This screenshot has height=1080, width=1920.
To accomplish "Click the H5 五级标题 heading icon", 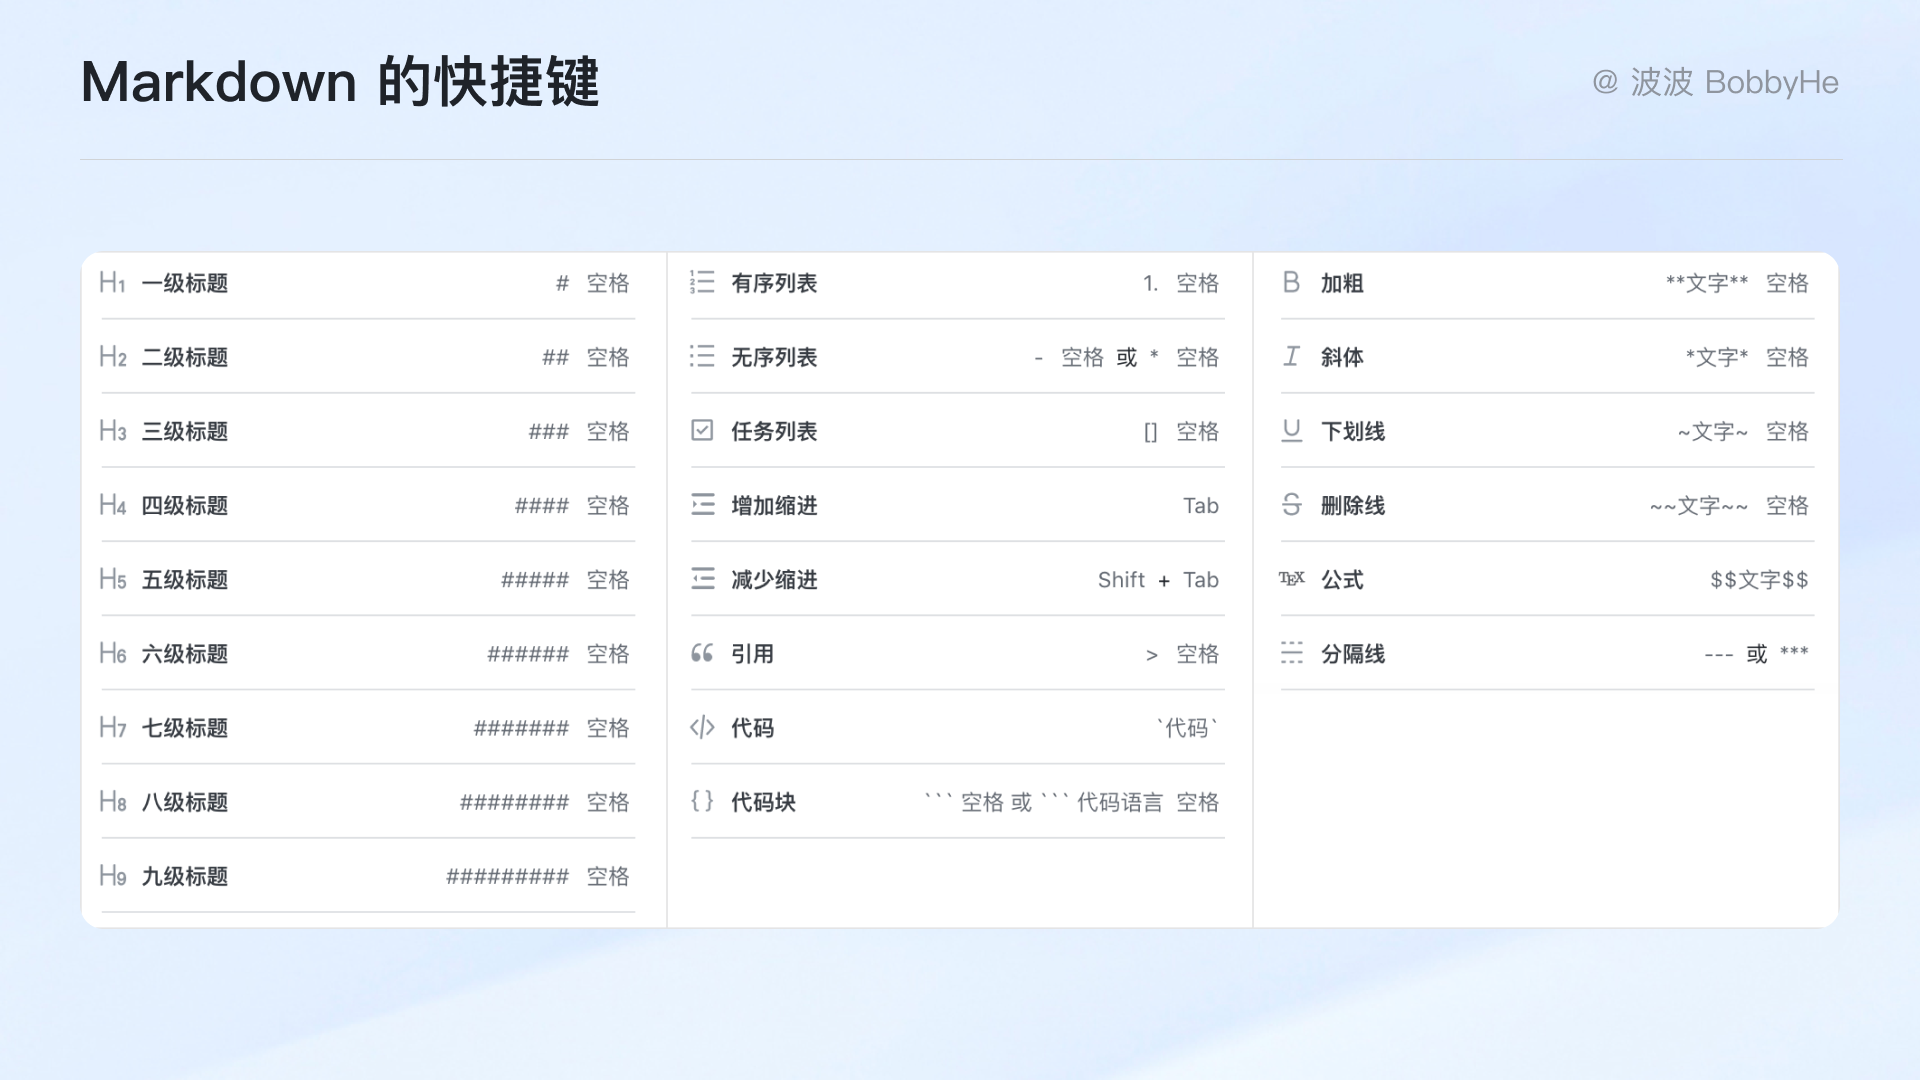I will (112, 579).
